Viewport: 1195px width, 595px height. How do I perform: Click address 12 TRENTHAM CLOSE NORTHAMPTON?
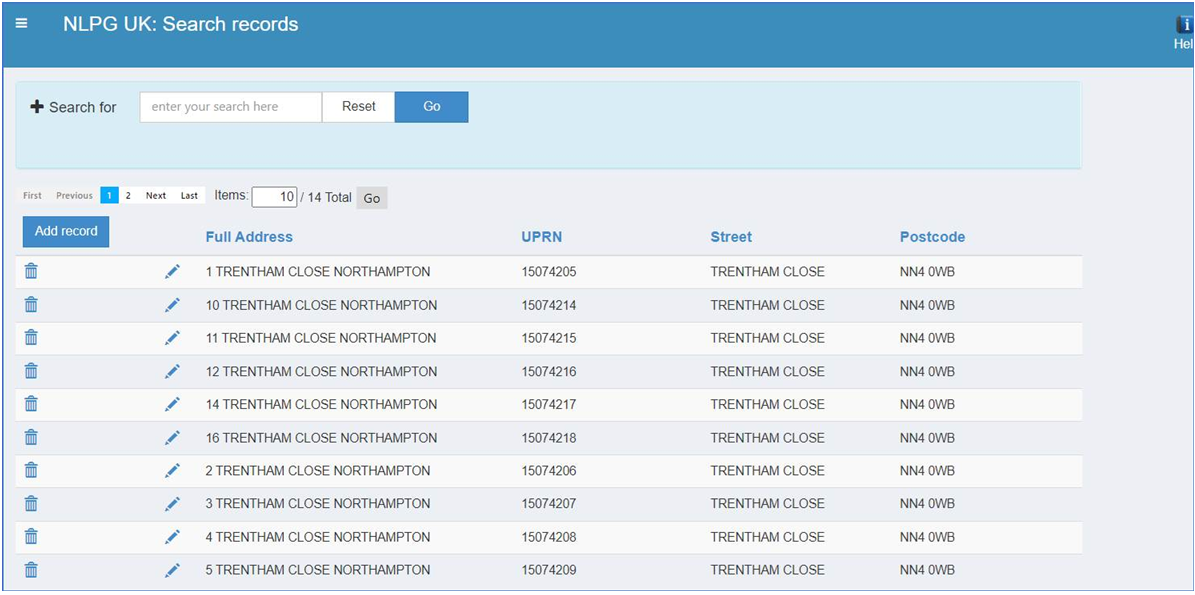pos(322,372)
